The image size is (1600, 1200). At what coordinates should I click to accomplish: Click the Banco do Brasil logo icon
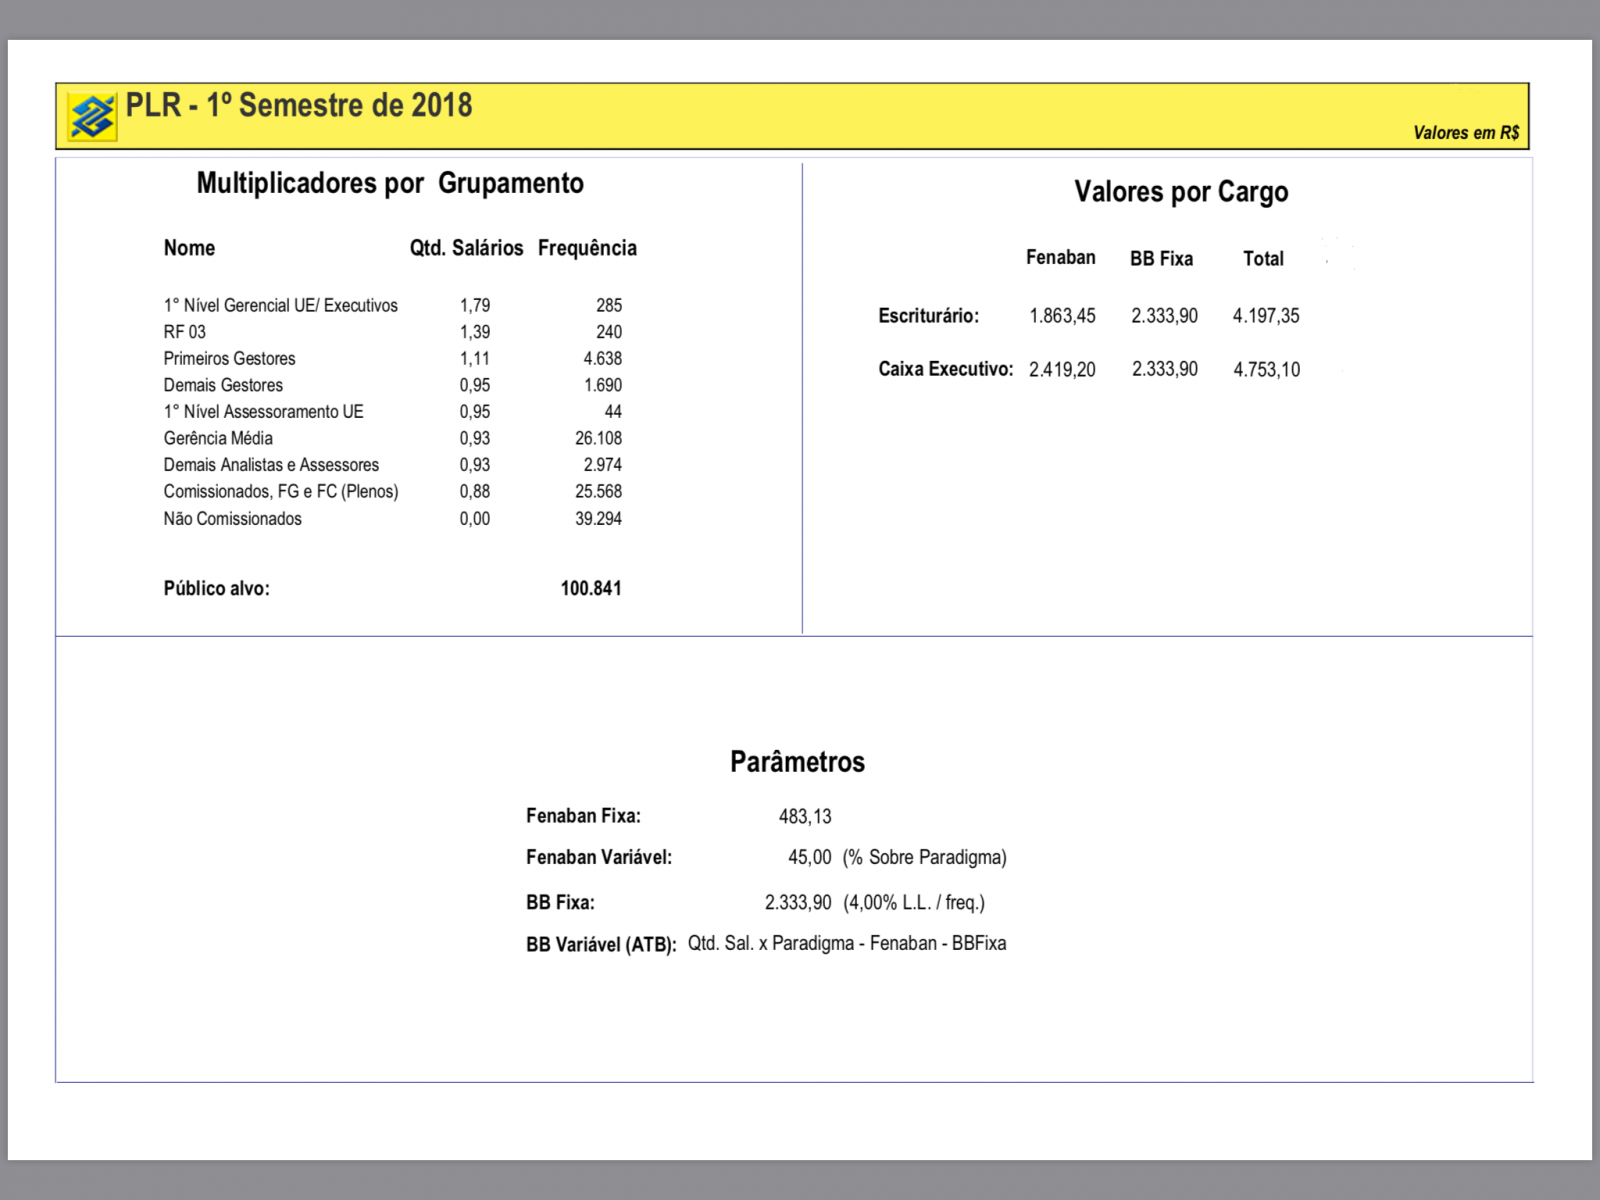click(92, 117)
